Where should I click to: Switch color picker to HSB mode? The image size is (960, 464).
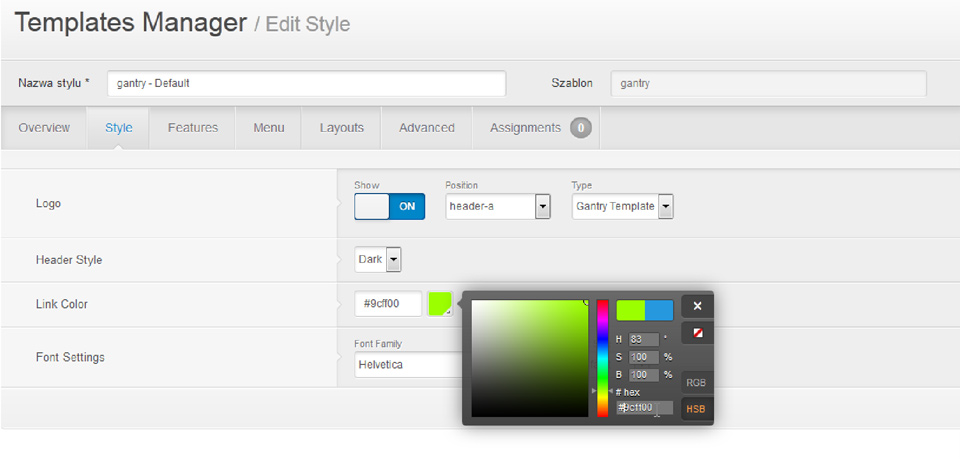point(697,409)
